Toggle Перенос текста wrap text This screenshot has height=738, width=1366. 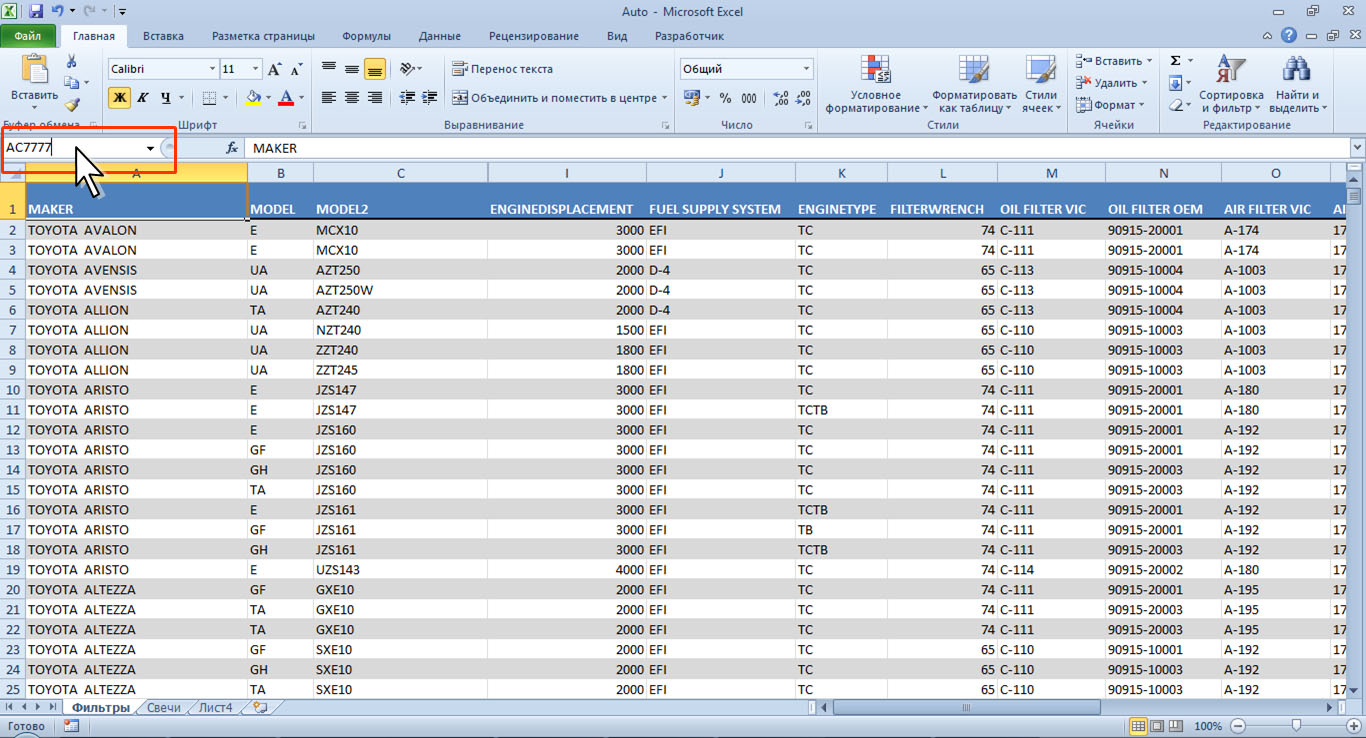click(502, 69)
